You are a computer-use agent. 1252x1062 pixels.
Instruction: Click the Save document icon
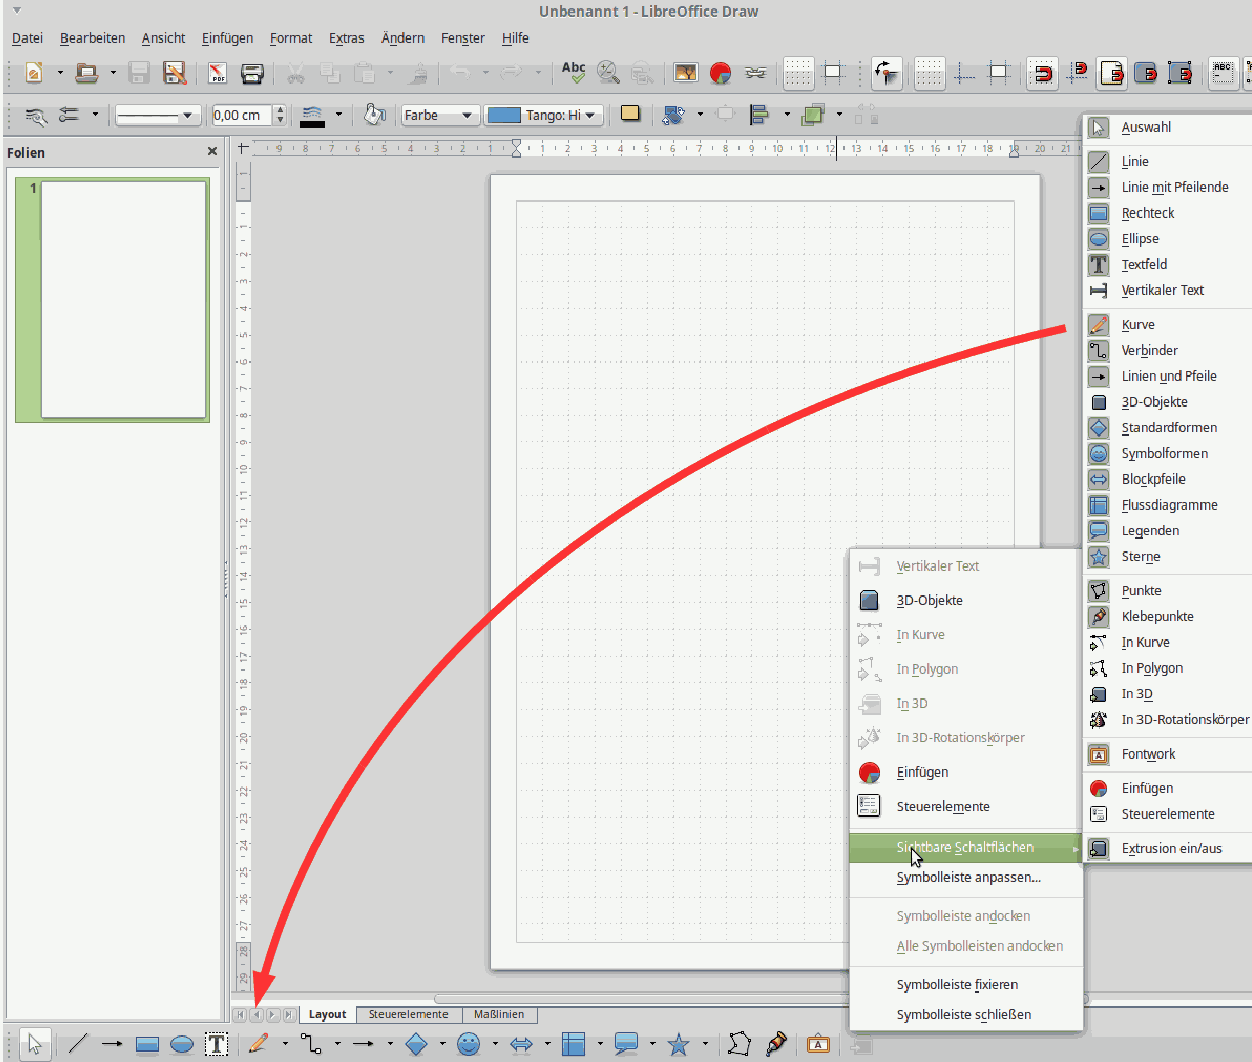point(139,72)
